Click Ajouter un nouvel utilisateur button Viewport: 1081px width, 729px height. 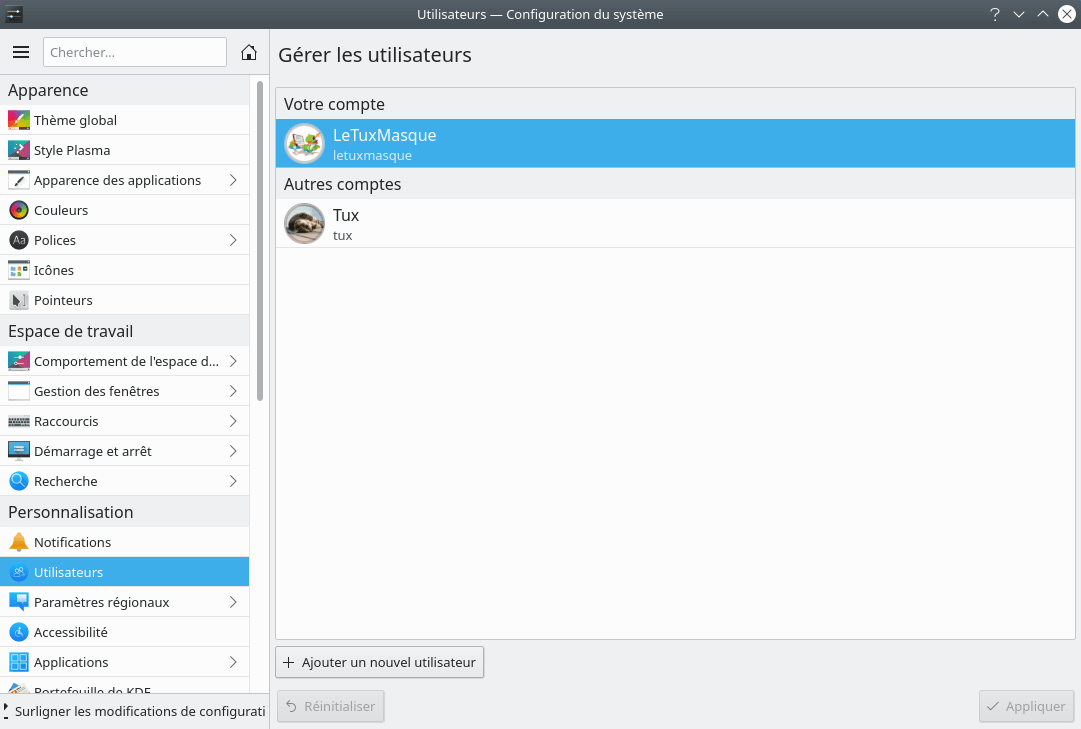[x=379, y=662]
